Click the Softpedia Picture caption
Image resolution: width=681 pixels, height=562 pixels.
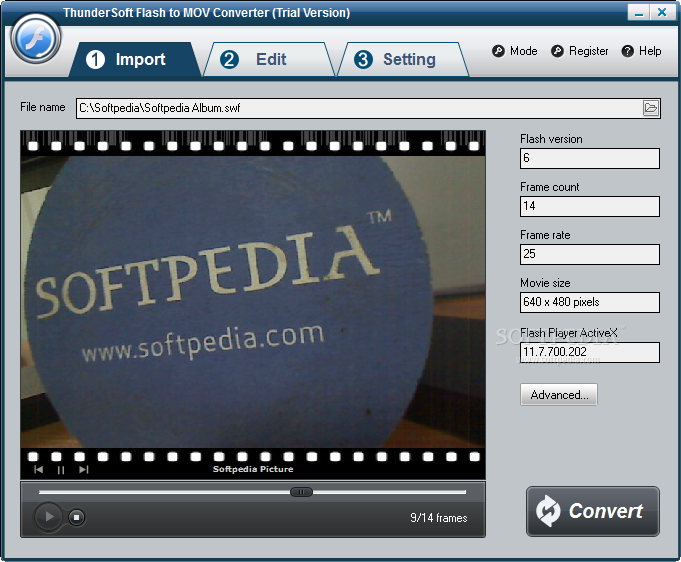pyautogui.click(x=253, y=469)
